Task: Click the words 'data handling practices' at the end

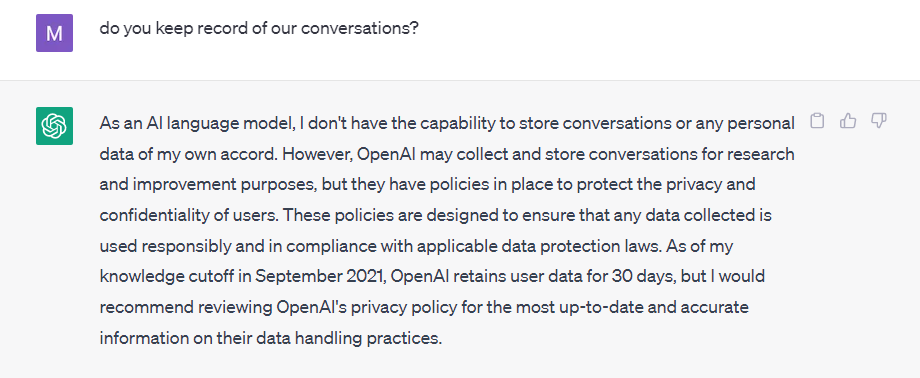Action: pyautogui.click(x=337, y=338)
